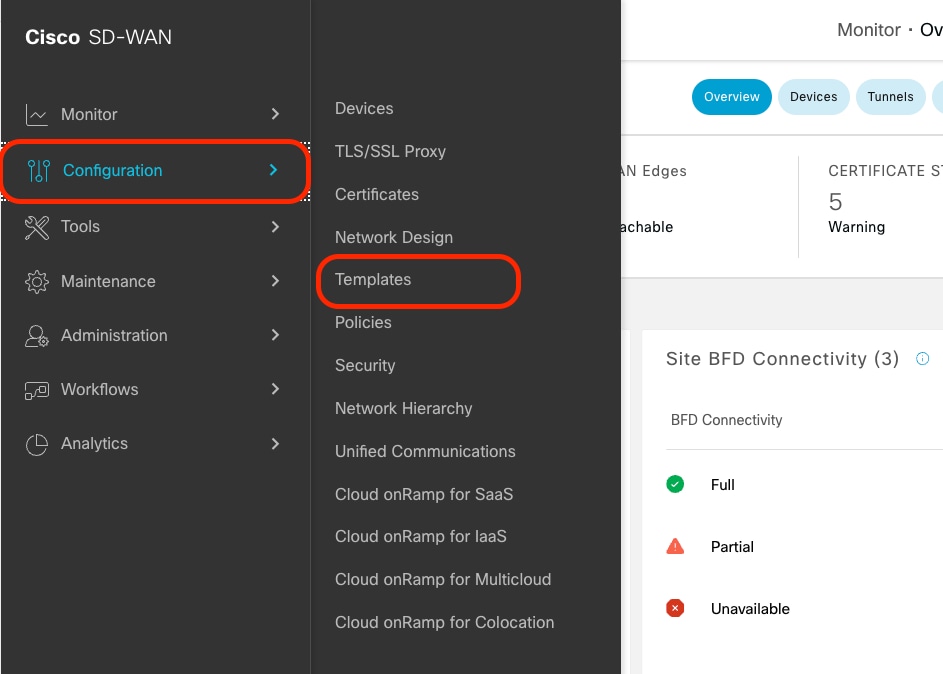943x674 pixels.
Task: Switch to the Tunnels tab
Action: tap(890, 97)
